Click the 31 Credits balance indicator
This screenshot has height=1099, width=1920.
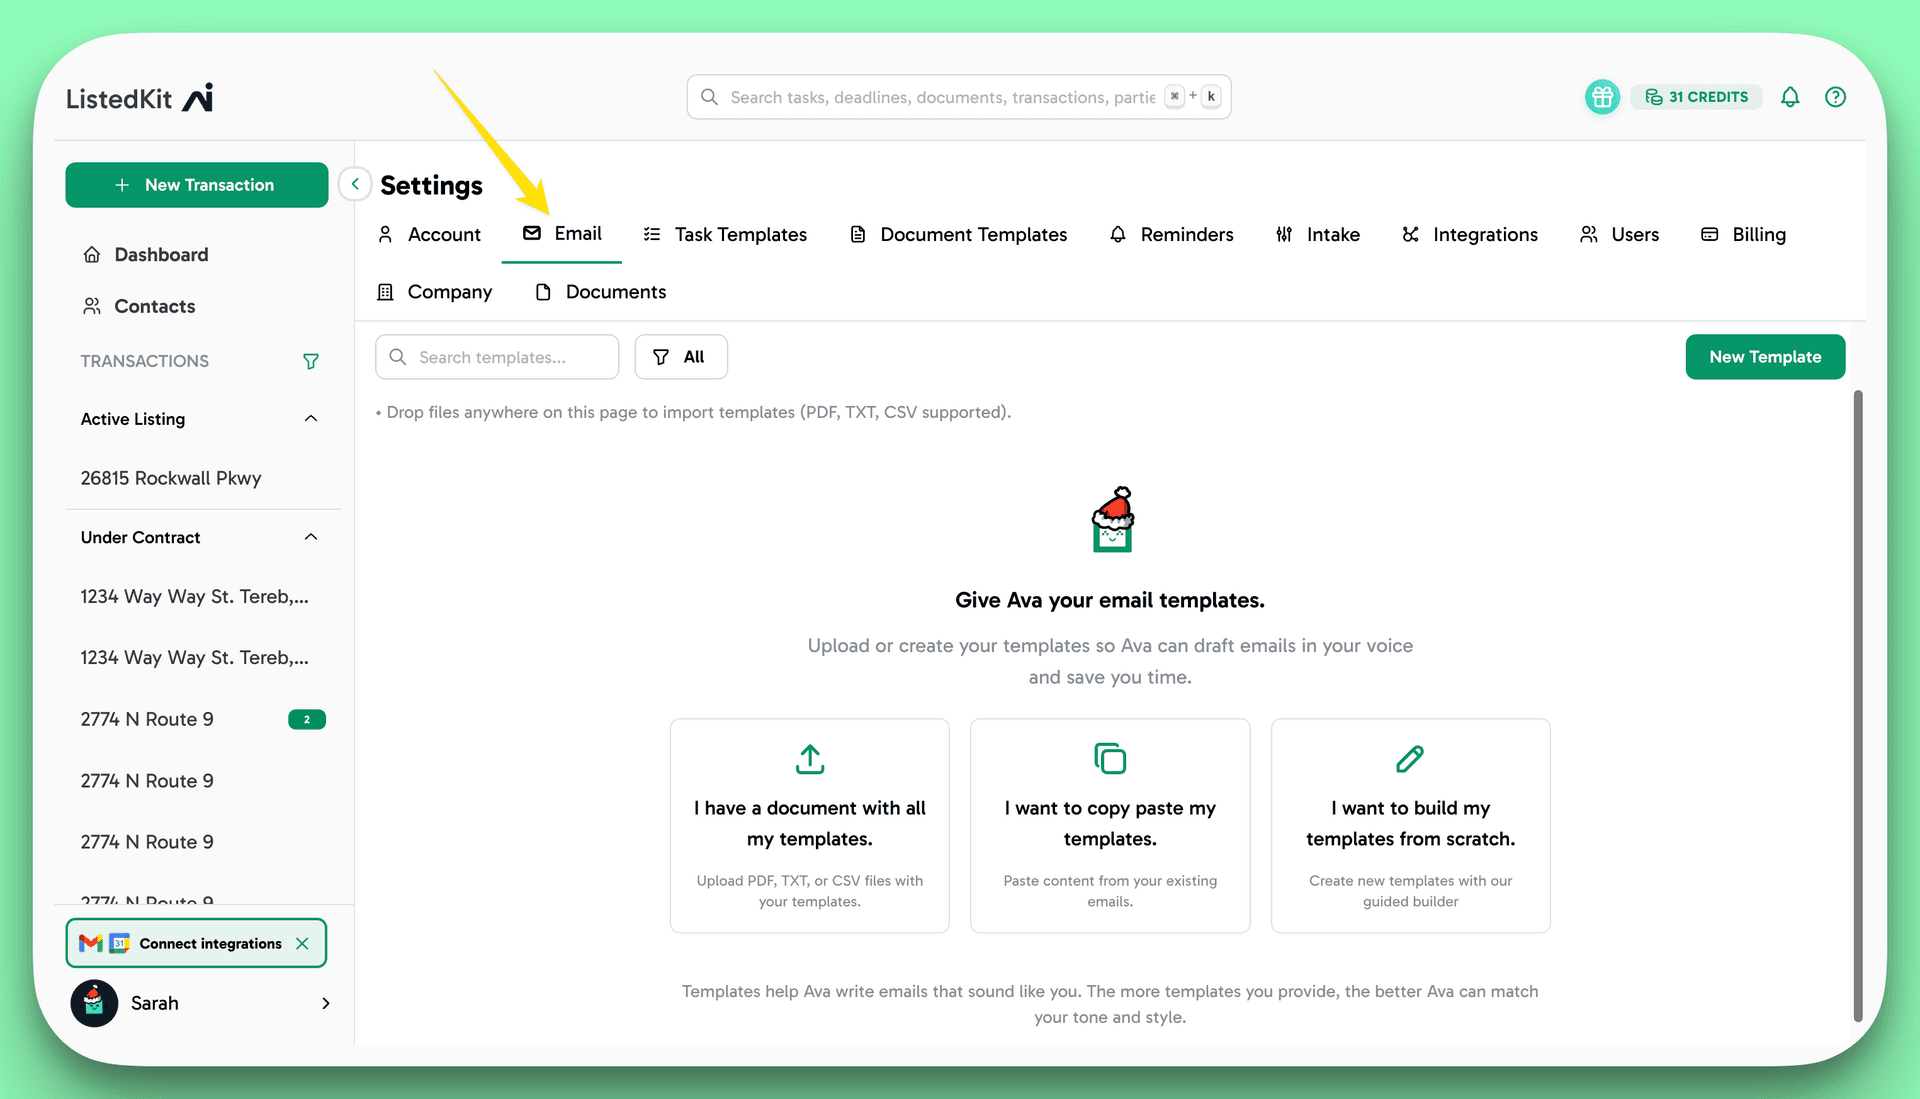coord(1696,97)
